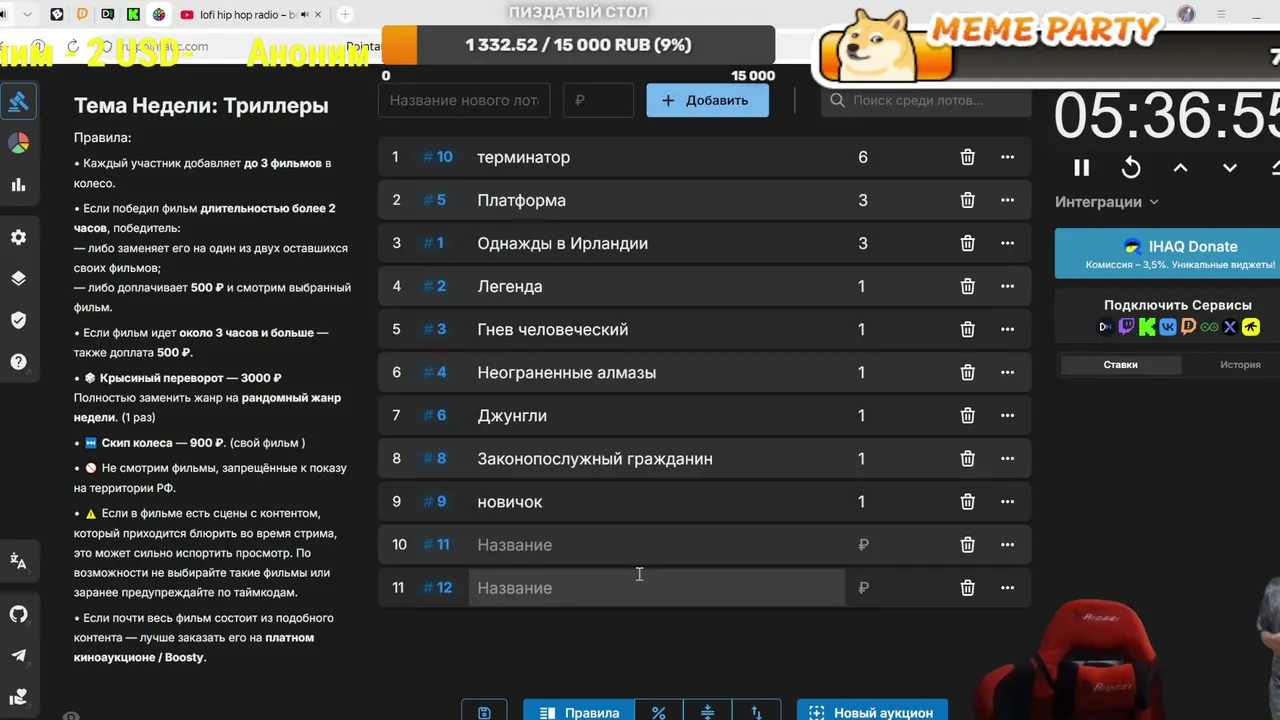1280x720 pixels.
Task: Open more options for Платформа lot
Action: coord(1007,200)
